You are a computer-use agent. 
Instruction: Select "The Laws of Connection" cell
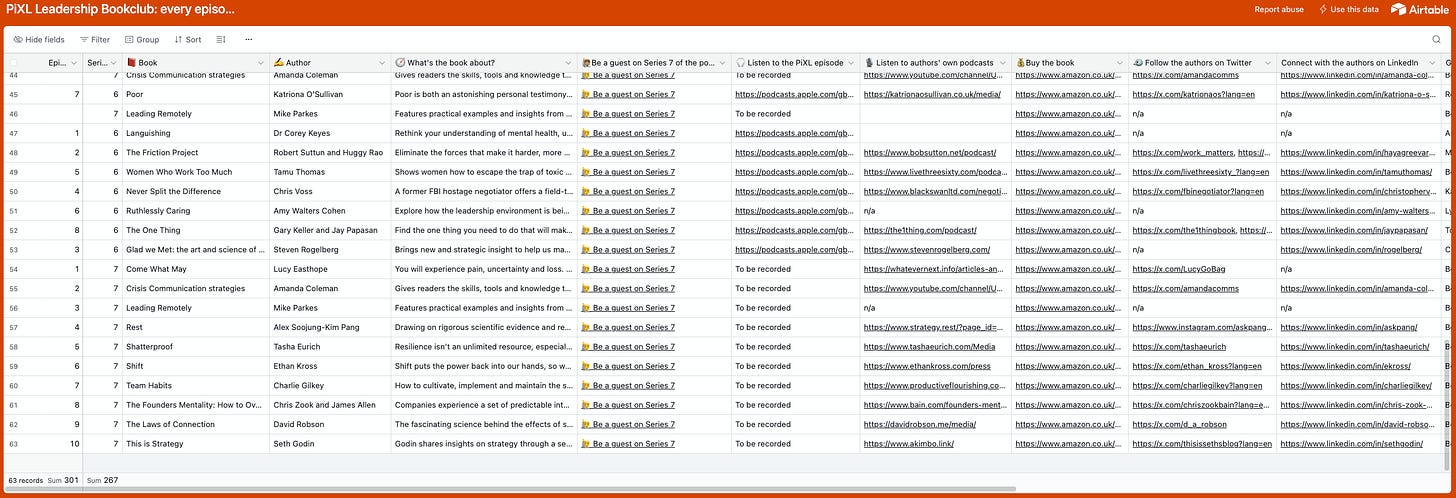tap(196, 424)
